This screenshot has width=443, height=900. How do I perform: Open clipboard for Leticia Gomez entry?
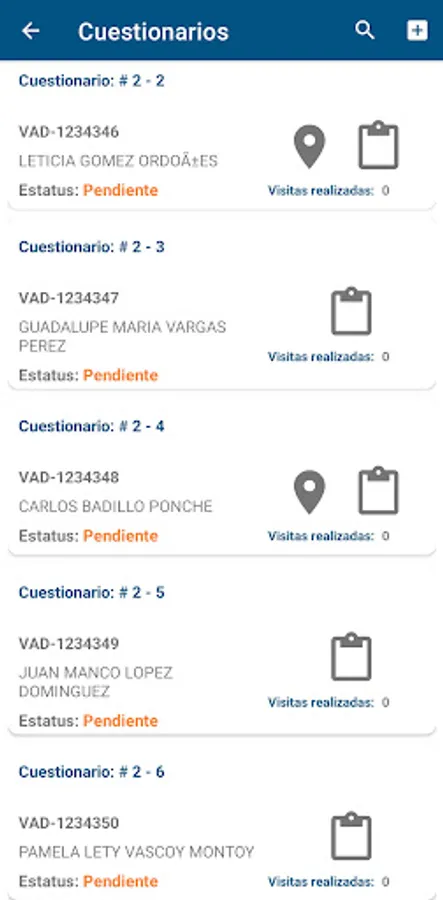[x=378, y=145]
